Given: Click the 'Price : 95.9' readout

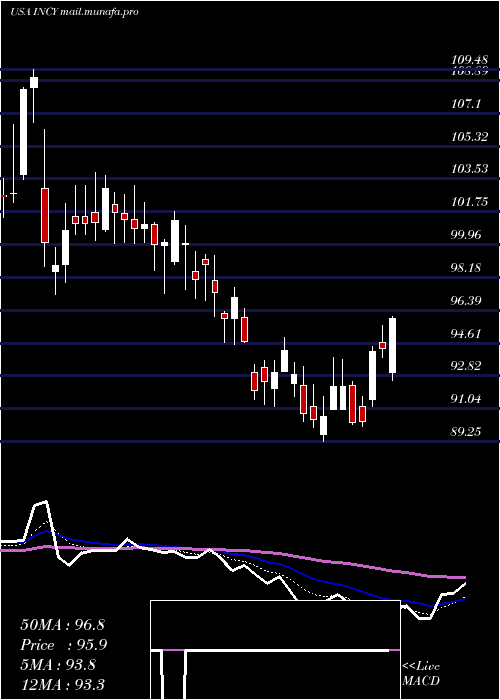Looking at the screenshot, I should click(x=64, y=645).
